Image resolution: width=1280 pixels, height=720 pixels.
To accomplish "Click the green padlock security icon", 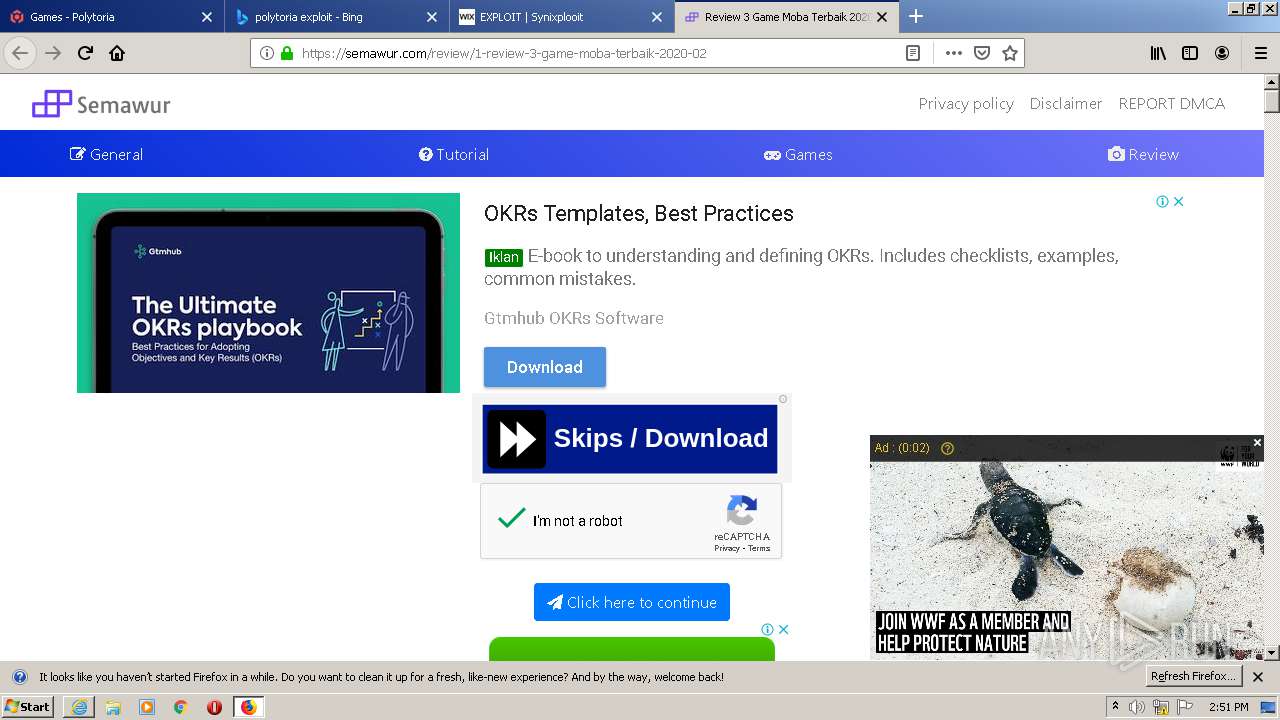I will [x=287, y=53].
